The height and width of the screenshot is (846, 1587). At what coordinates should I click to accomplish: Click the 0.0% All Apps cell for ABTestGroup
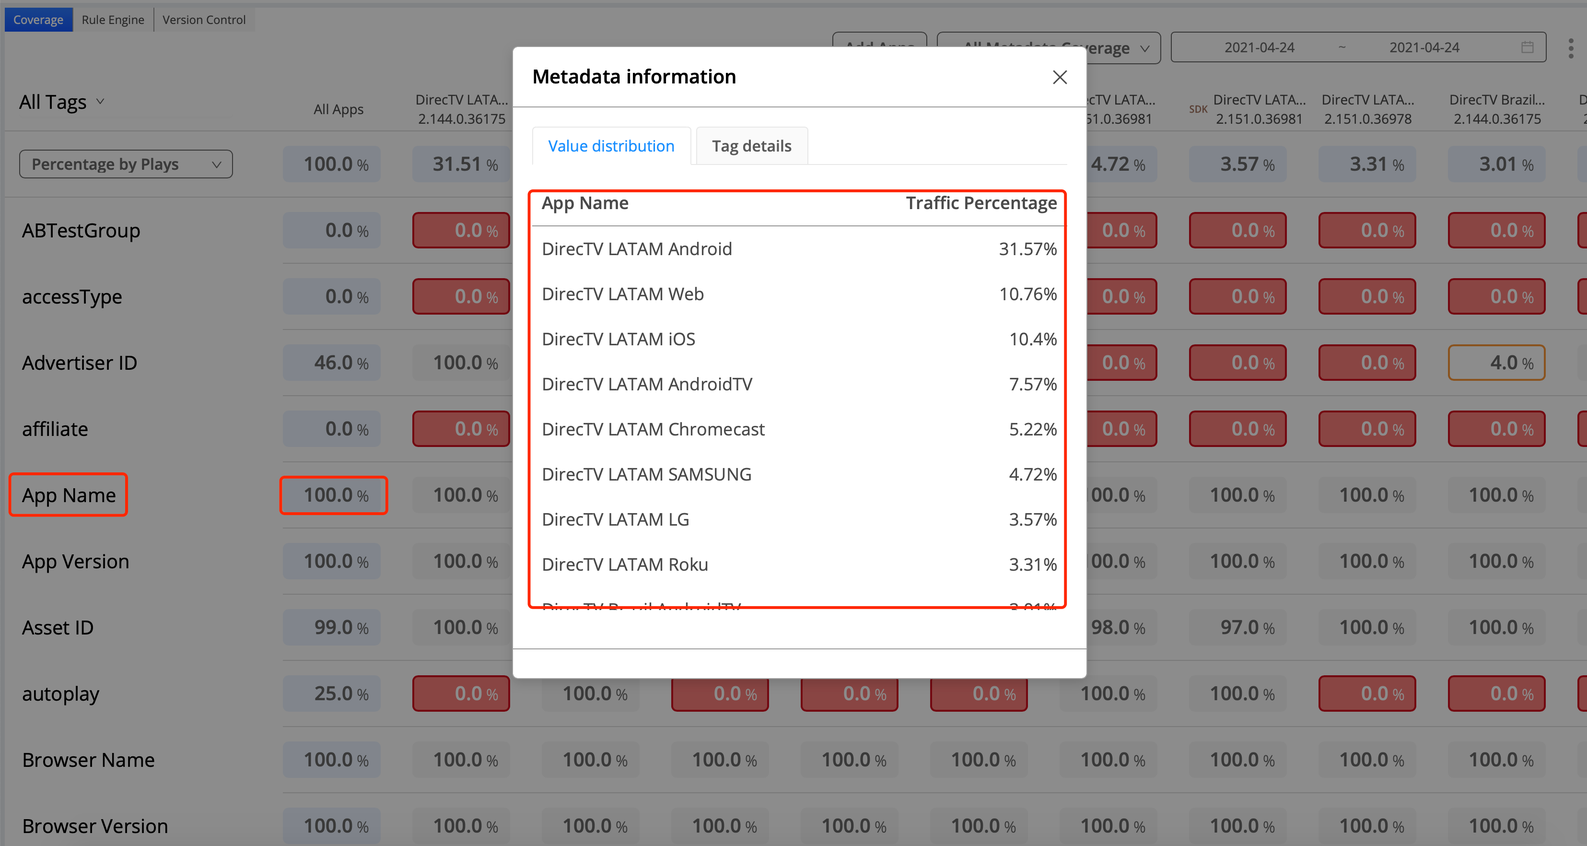pos(332,230)
